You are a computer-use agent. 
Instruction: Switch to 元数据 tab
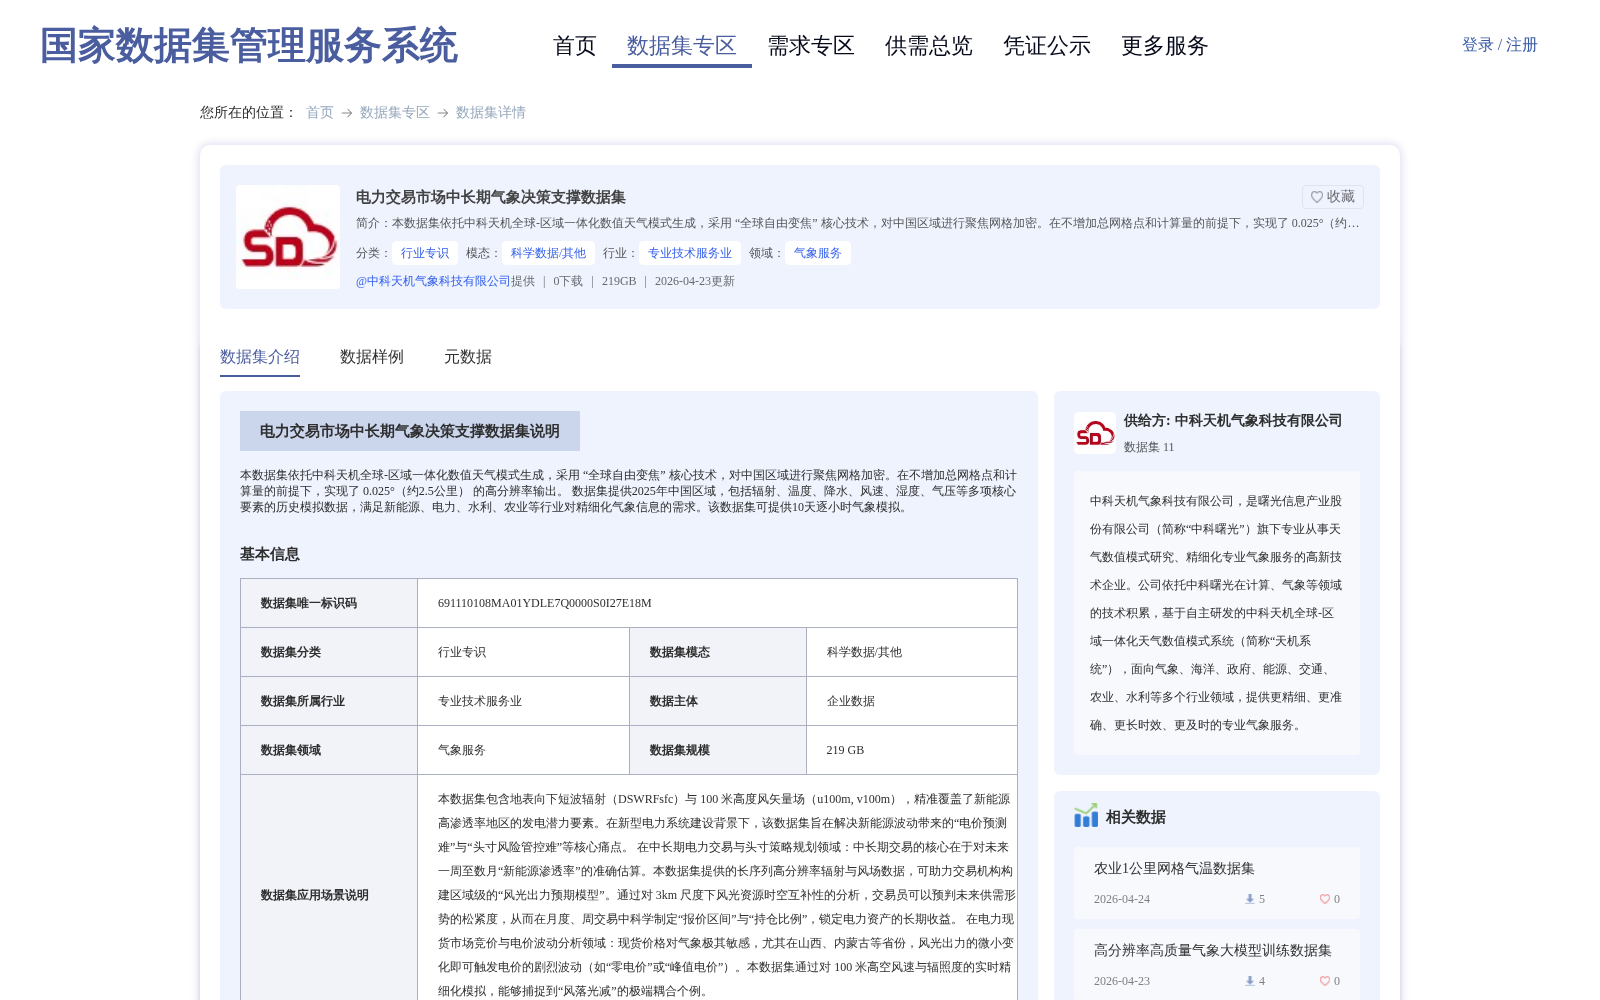468,357
